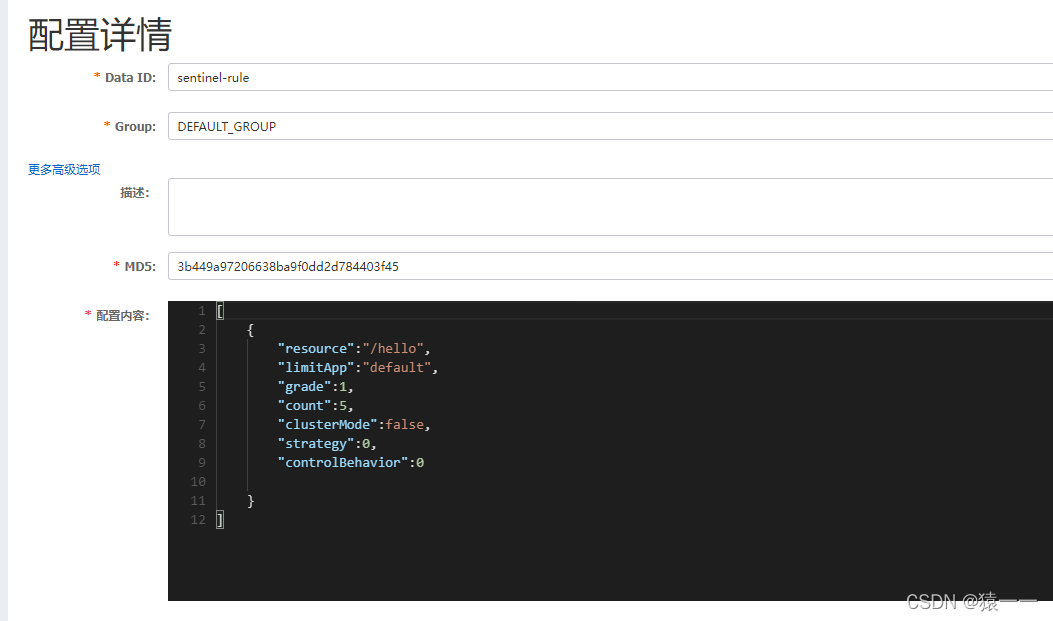Click the closing curly brace on line 11
1053x621 pixels.
tap(250, 501)
